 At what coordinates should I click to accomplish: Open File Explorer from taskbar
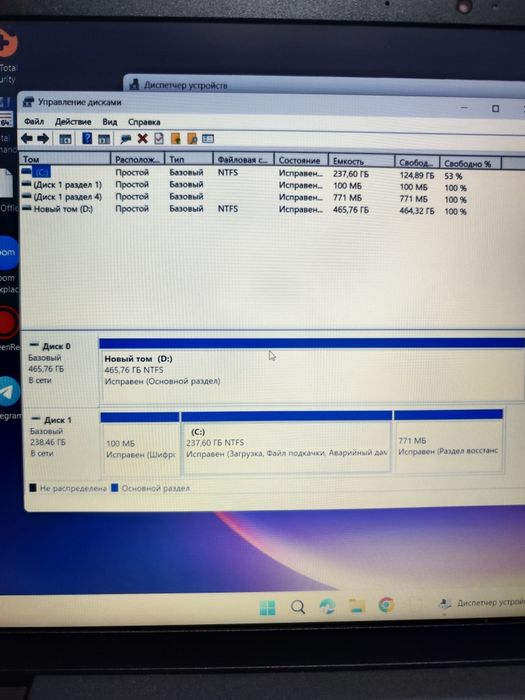pos(357,606)
